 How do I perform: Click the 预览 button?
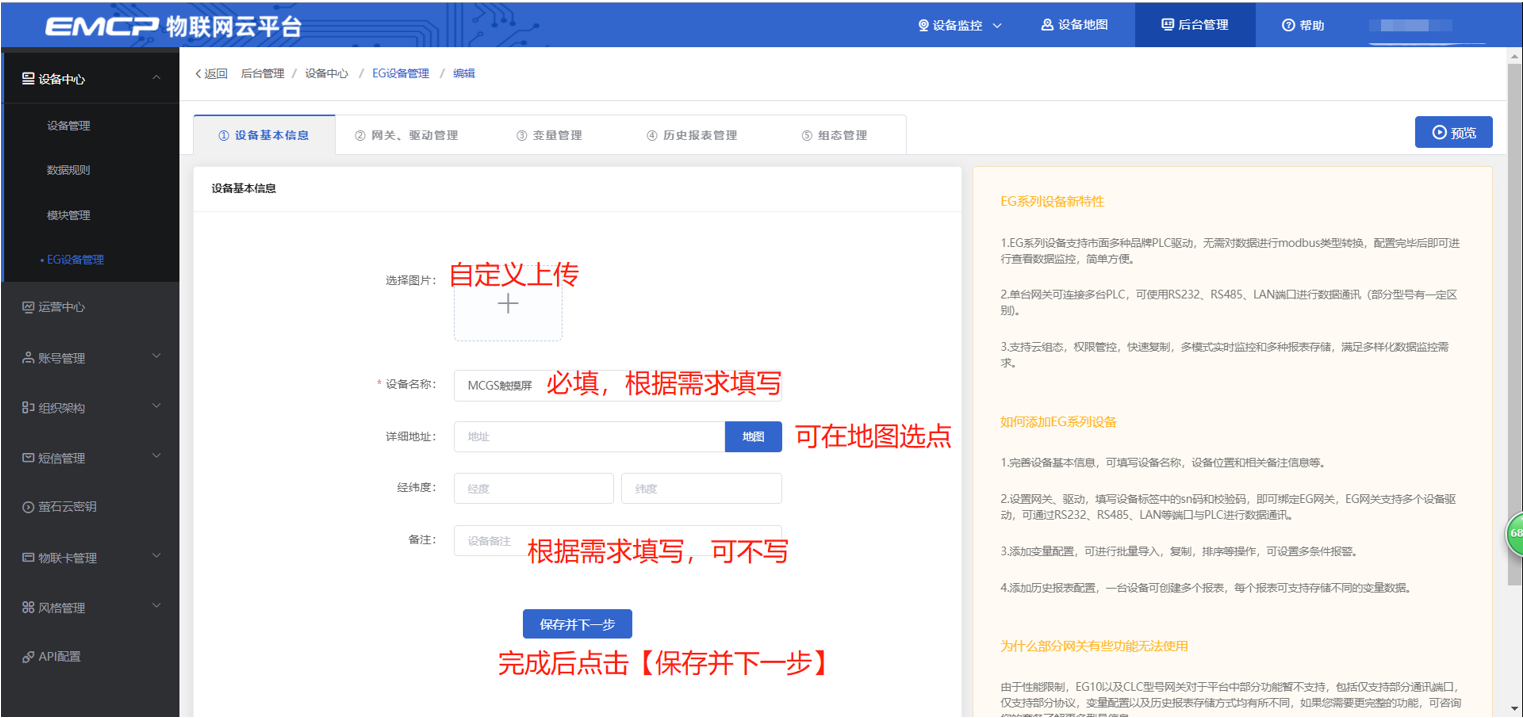[x=1454, y=132]
